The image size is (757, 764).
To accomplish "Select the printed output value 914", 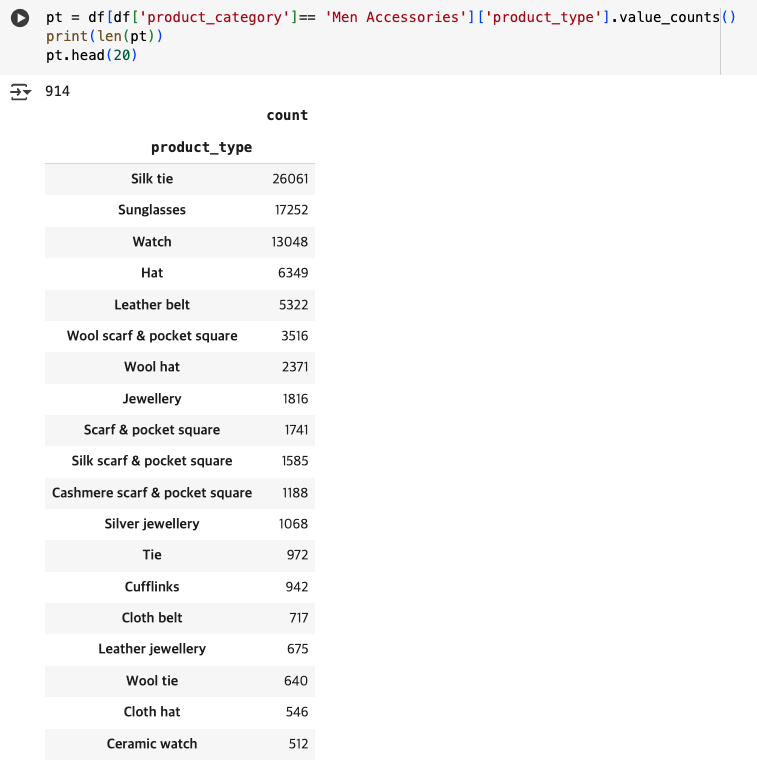I will [57, 91].
